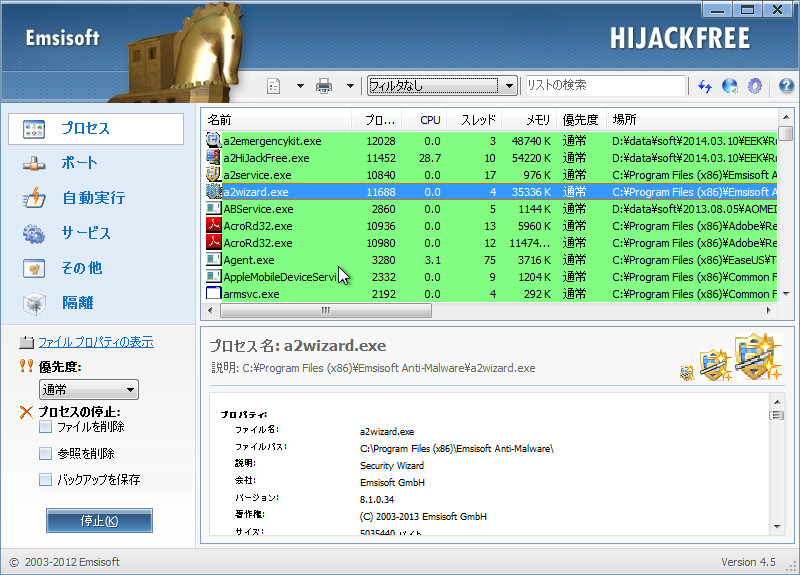The height and width of the screenshot is (575, 800).
Task: Click the a2HiJackFree.exe row icon
Action: [x=213, y=157]
